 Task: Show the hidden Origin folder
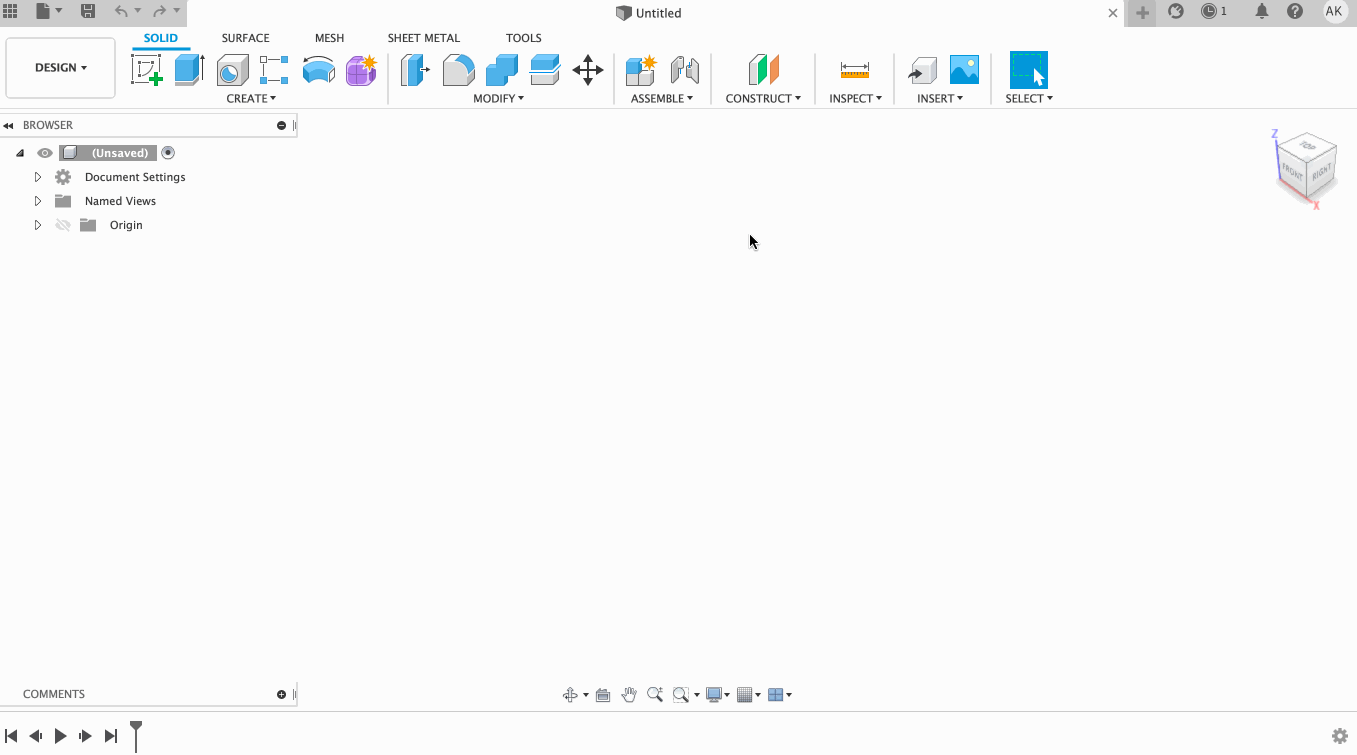click(x=63, y=225)
